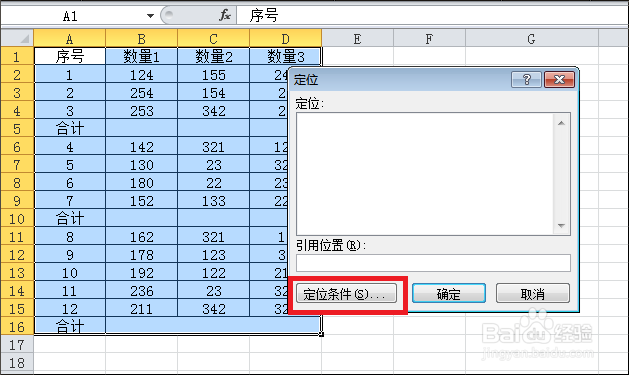Click cell D1 containing 数量3
The width and height of the screenshot is (629, 375).
285,56
